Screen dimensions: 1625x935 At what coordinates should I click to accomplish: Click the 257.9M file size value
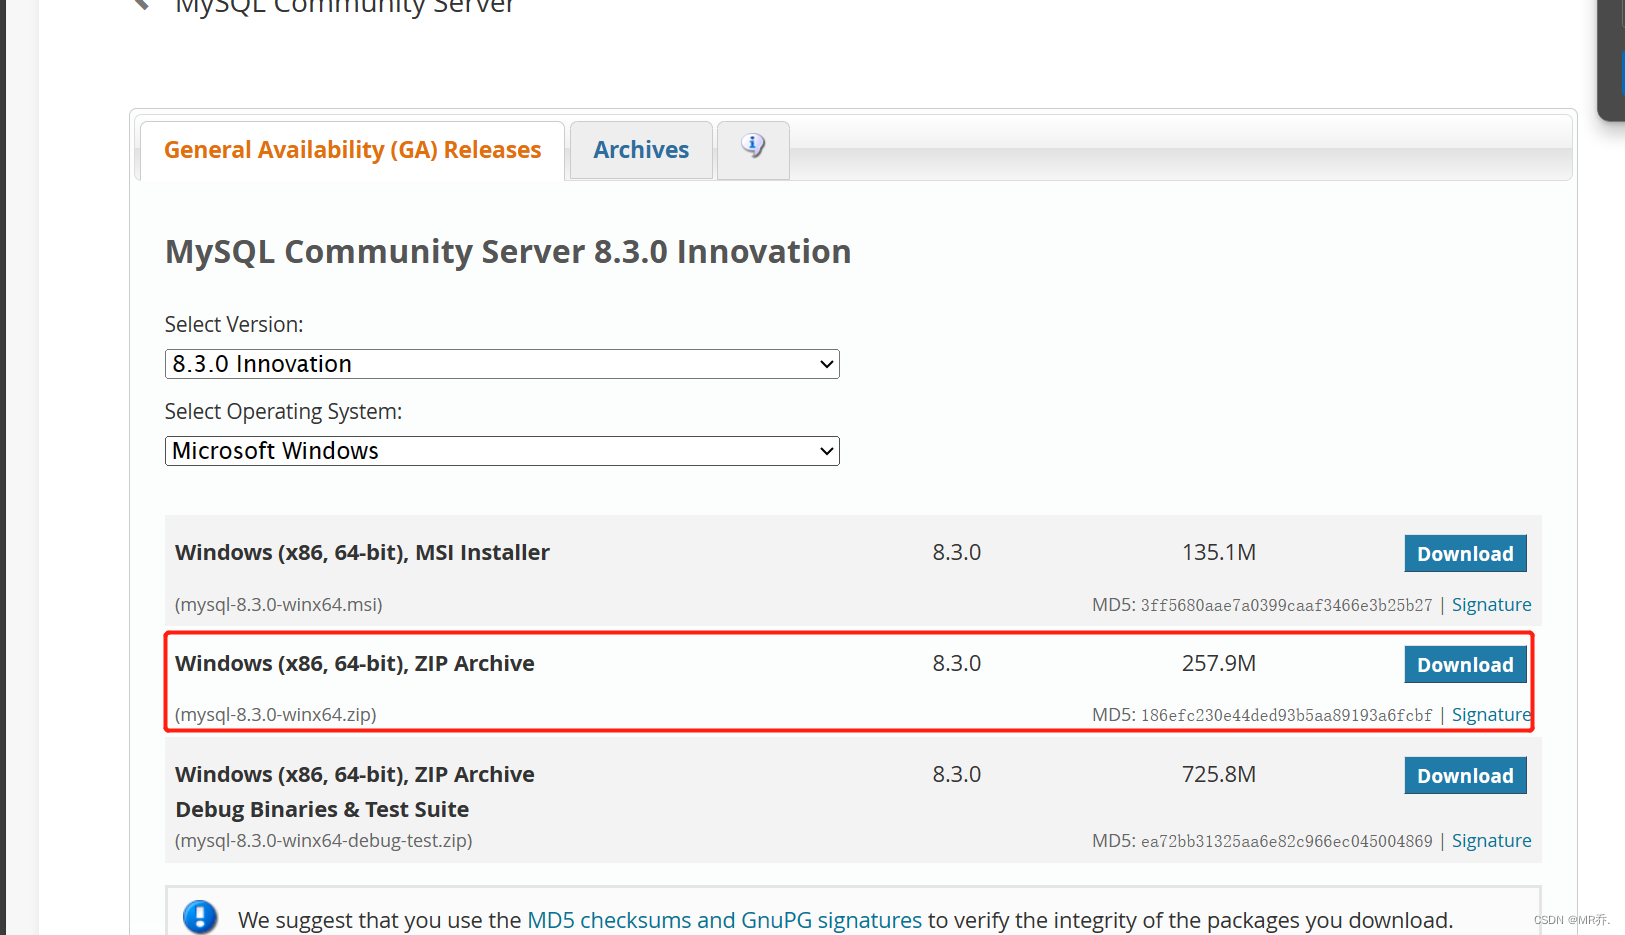pyautogui.click(x=1219, y=663)
